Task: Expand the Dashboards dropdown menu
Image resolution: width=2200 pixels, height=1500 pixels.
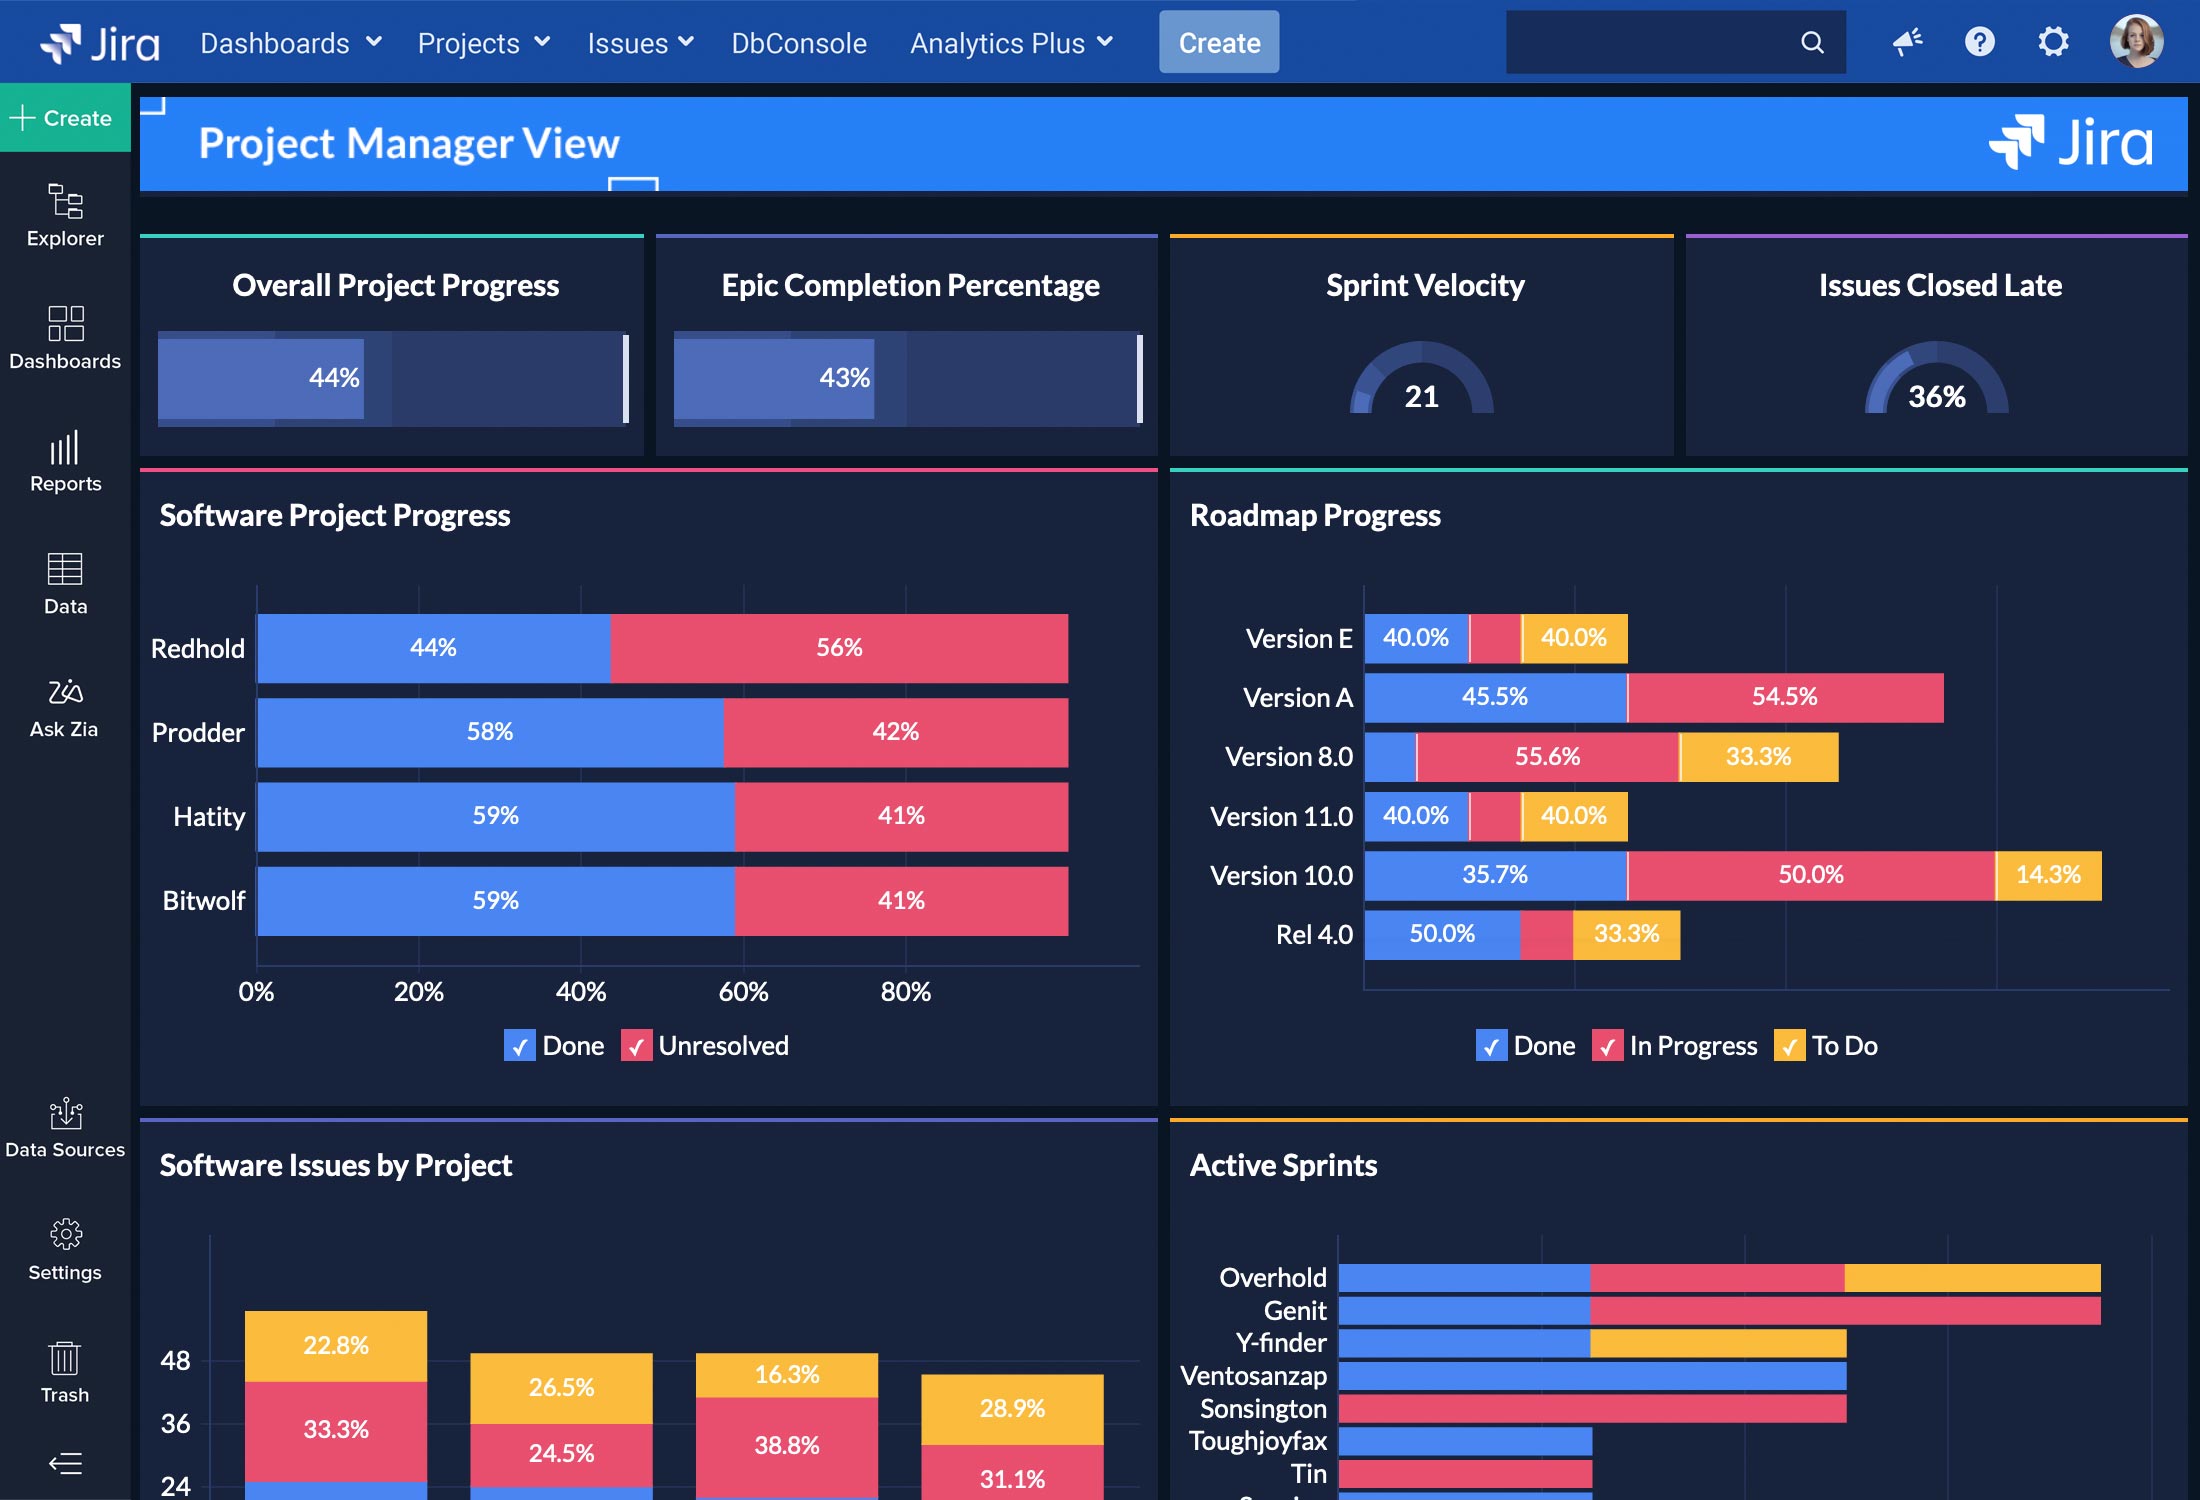Action: 290,43
